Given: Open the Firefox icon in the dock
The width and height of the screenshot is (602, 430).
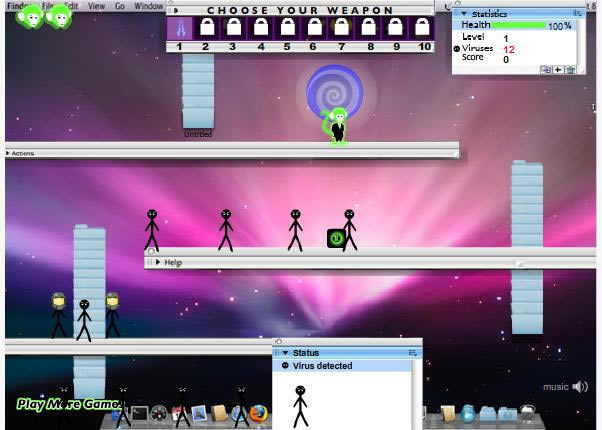Looking at the screenshot, I should [x=258, y=414].
